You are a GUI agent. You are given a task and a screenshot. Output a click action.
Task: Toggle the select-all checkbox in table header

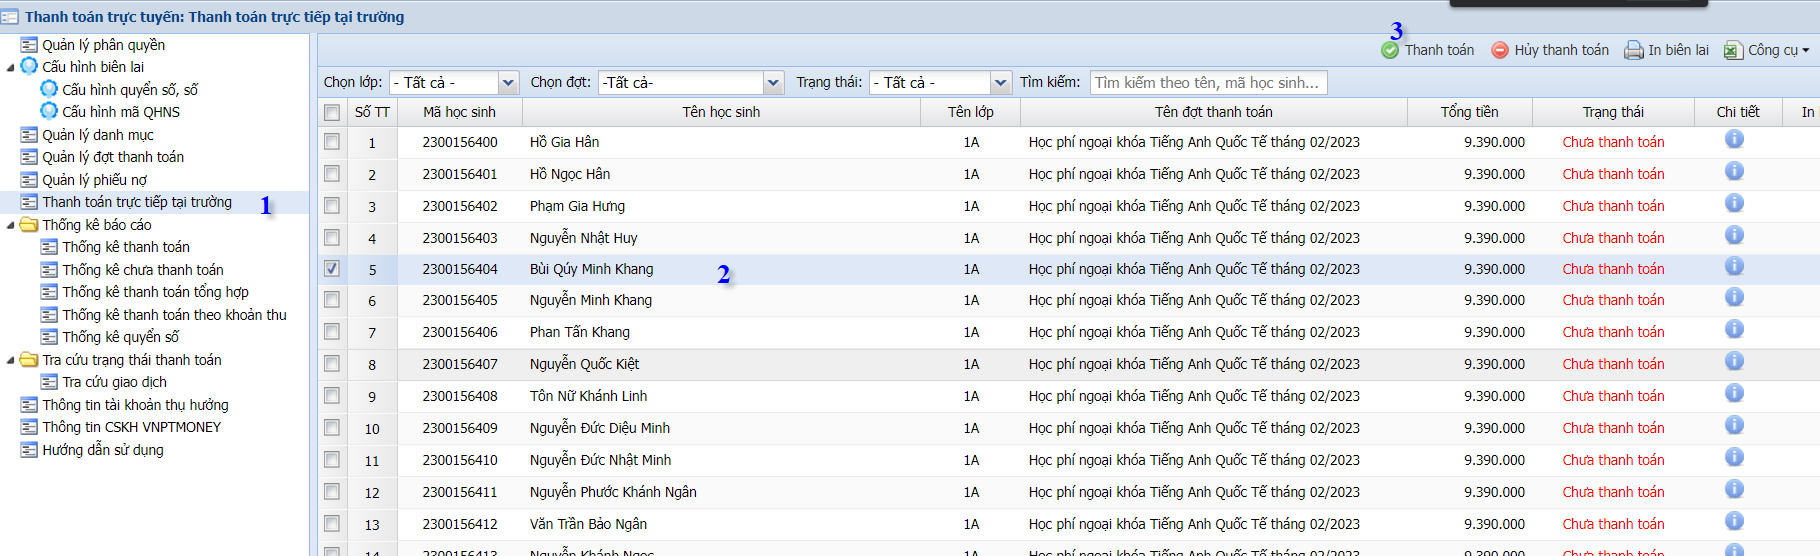pos(332,112)
